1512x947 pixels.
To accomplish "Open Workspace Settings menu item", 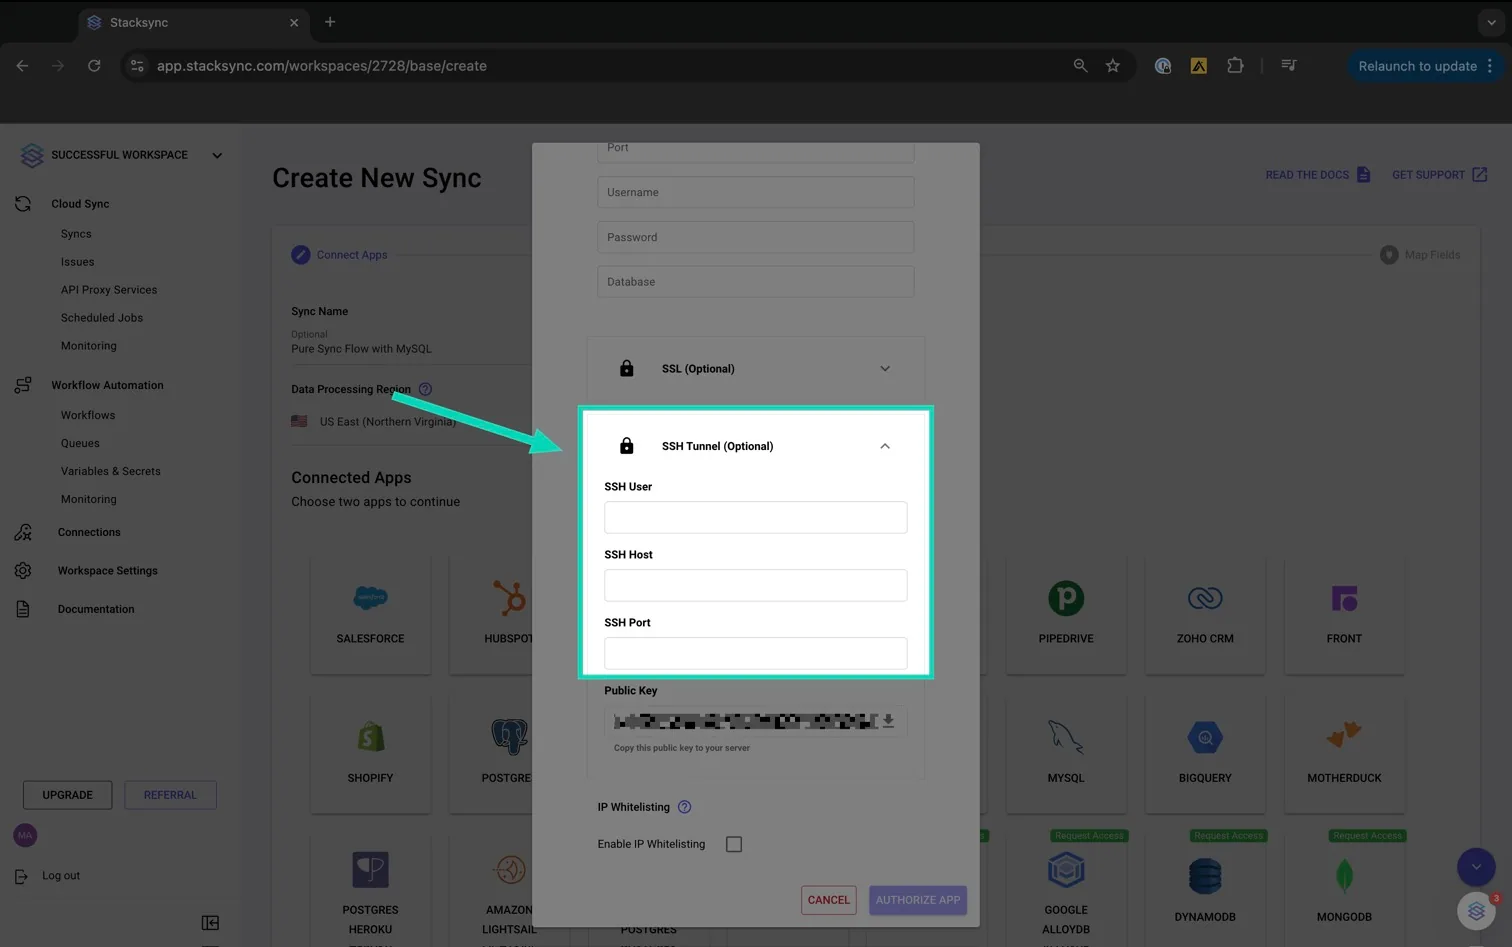I will pyautogui.click(x=108, y=570).
